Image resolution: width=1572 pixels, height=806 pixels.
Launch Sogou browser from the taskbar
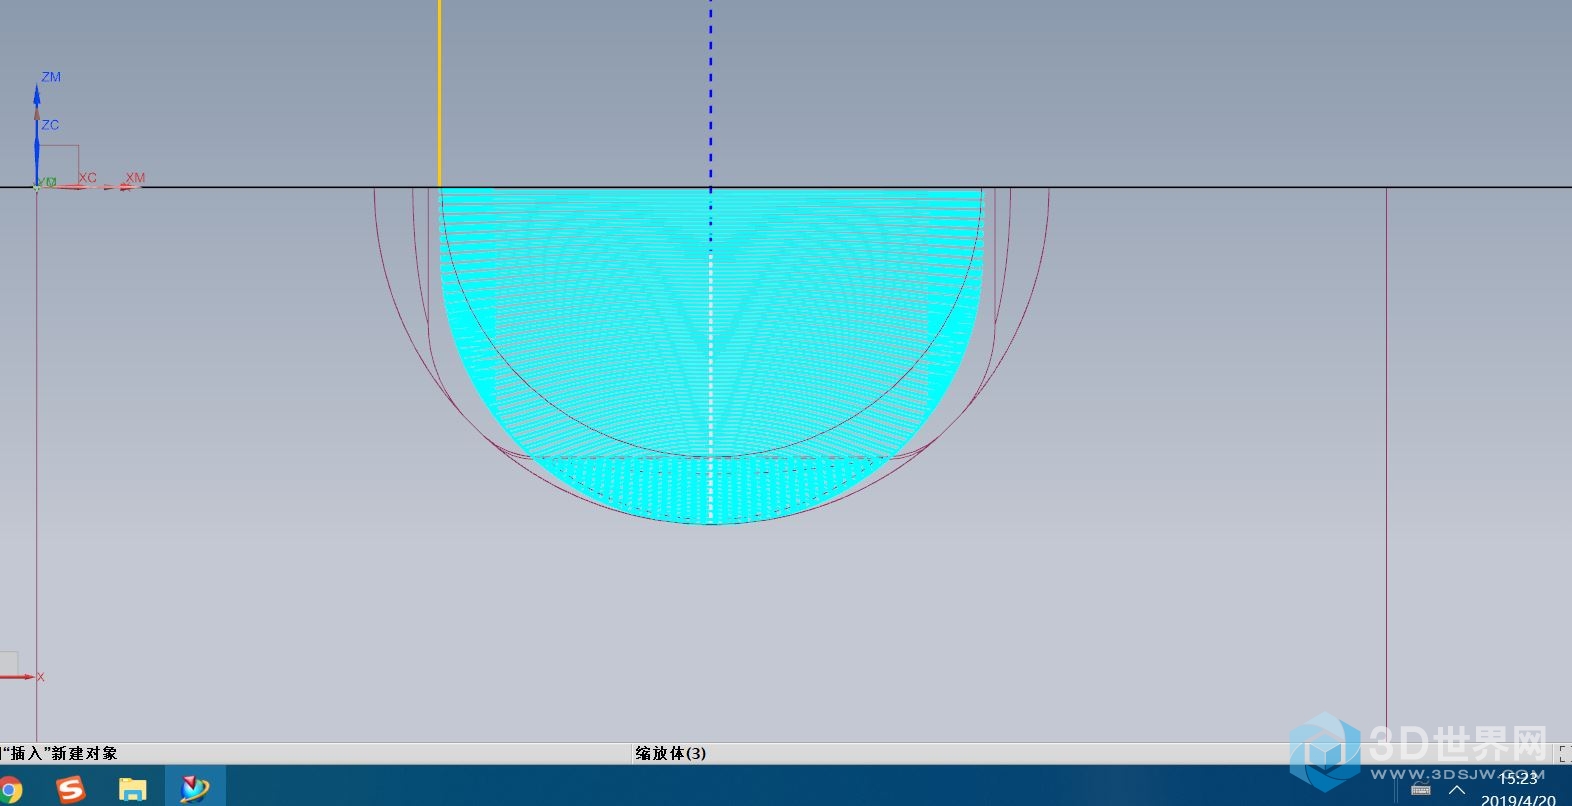tap(71, 789)
